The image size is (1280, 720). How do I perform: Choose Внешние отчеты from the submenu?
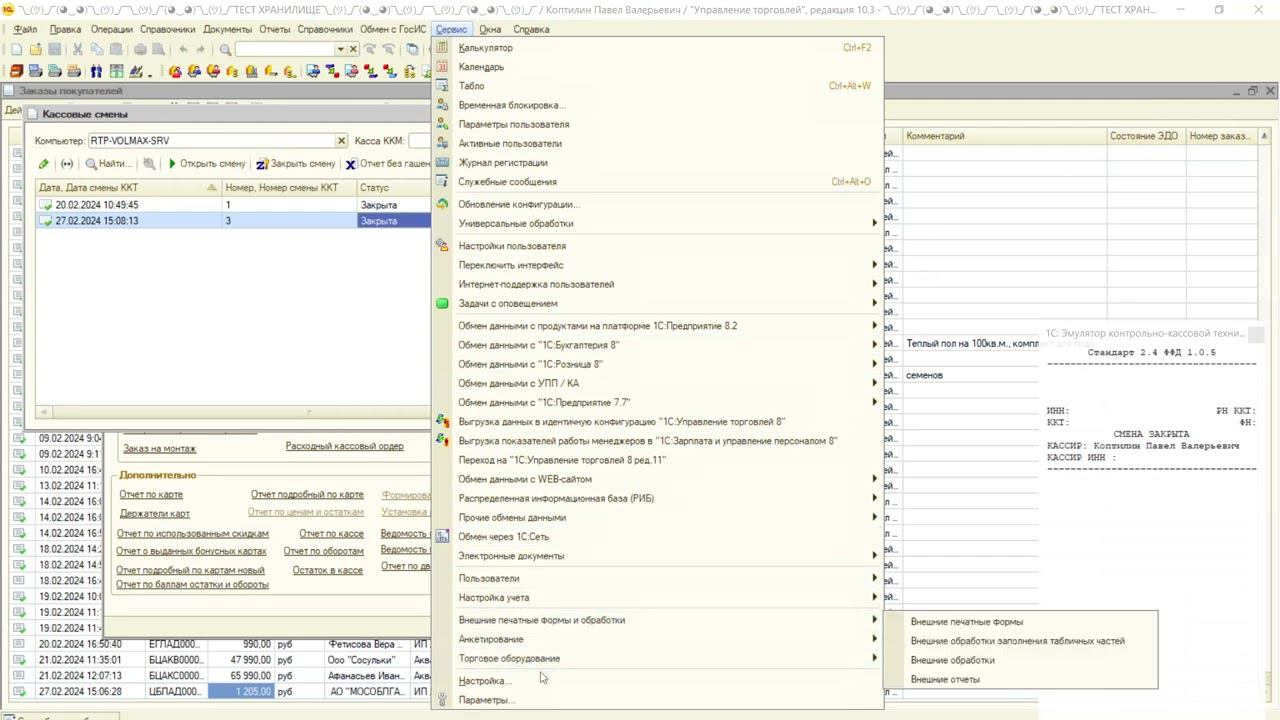coord(945,680)
